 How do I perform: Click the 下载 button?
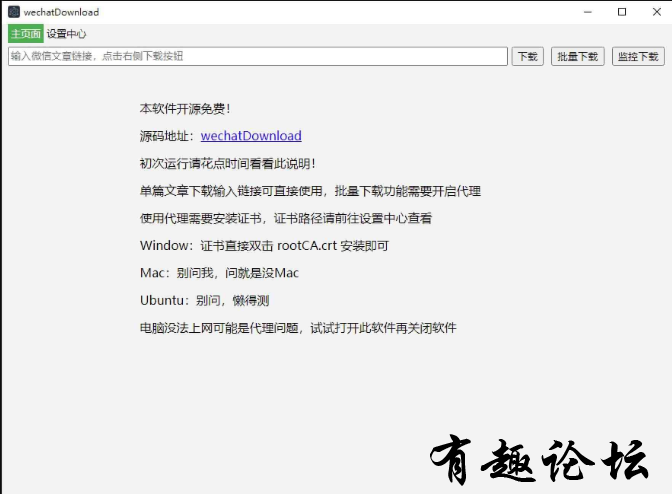528,57
